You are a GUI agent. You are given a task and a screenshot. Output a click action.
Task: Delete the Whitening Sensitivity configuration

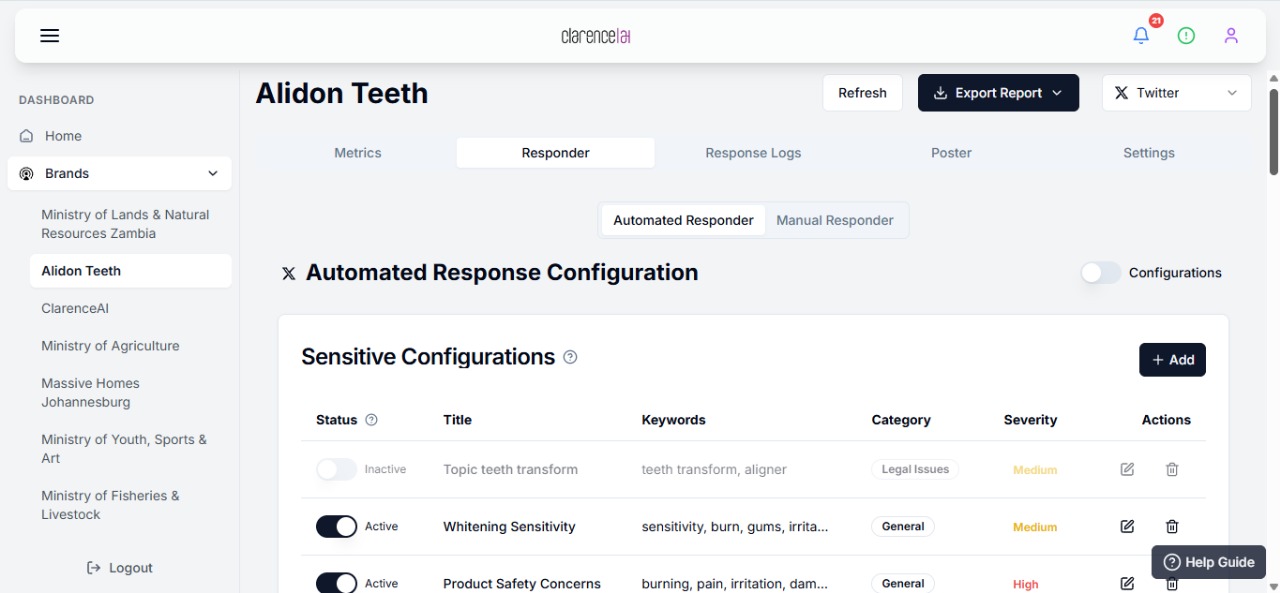1172,527
